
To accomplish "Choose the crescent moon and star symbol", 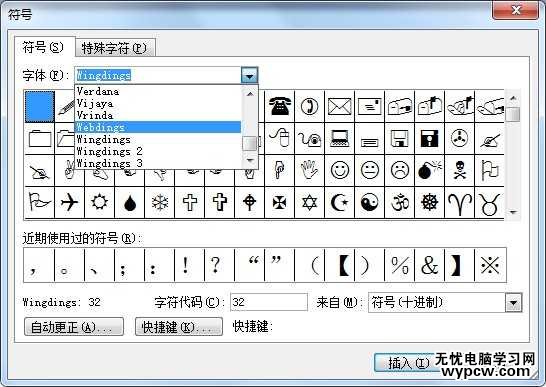I will (x=340, y=202).
